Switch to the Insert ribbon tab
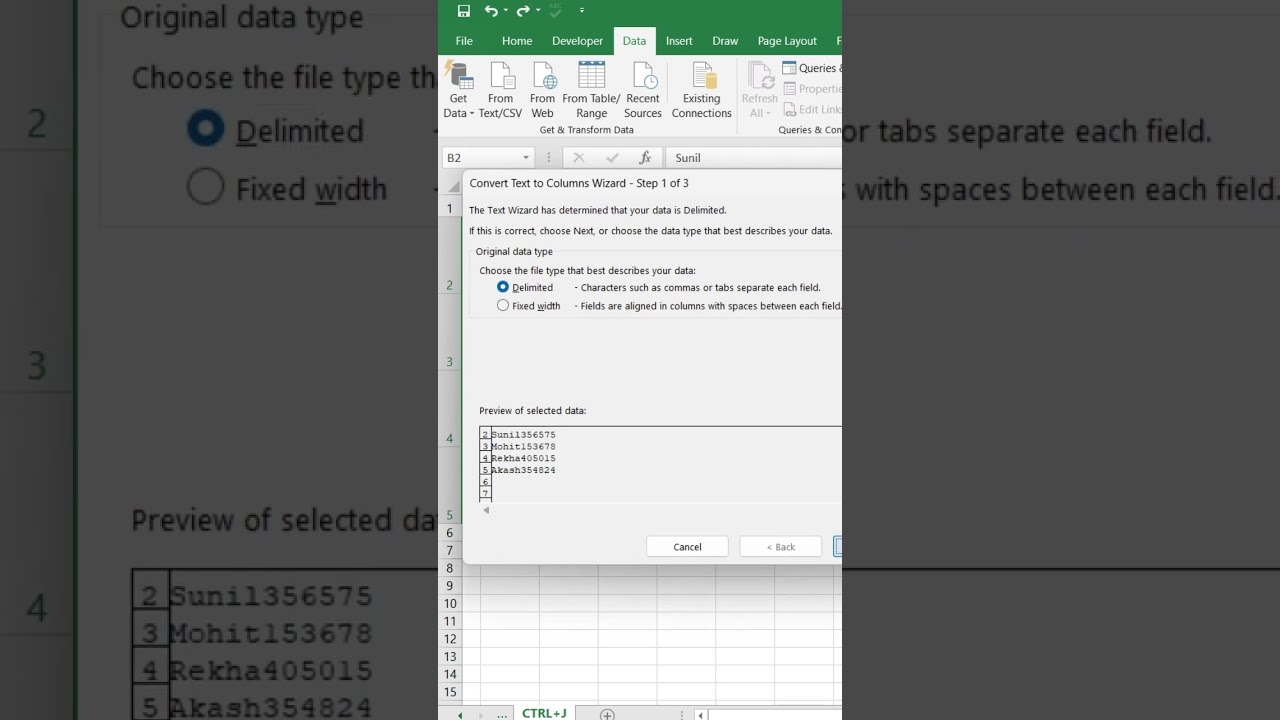 pyautogui.click(x=679, y=41)
